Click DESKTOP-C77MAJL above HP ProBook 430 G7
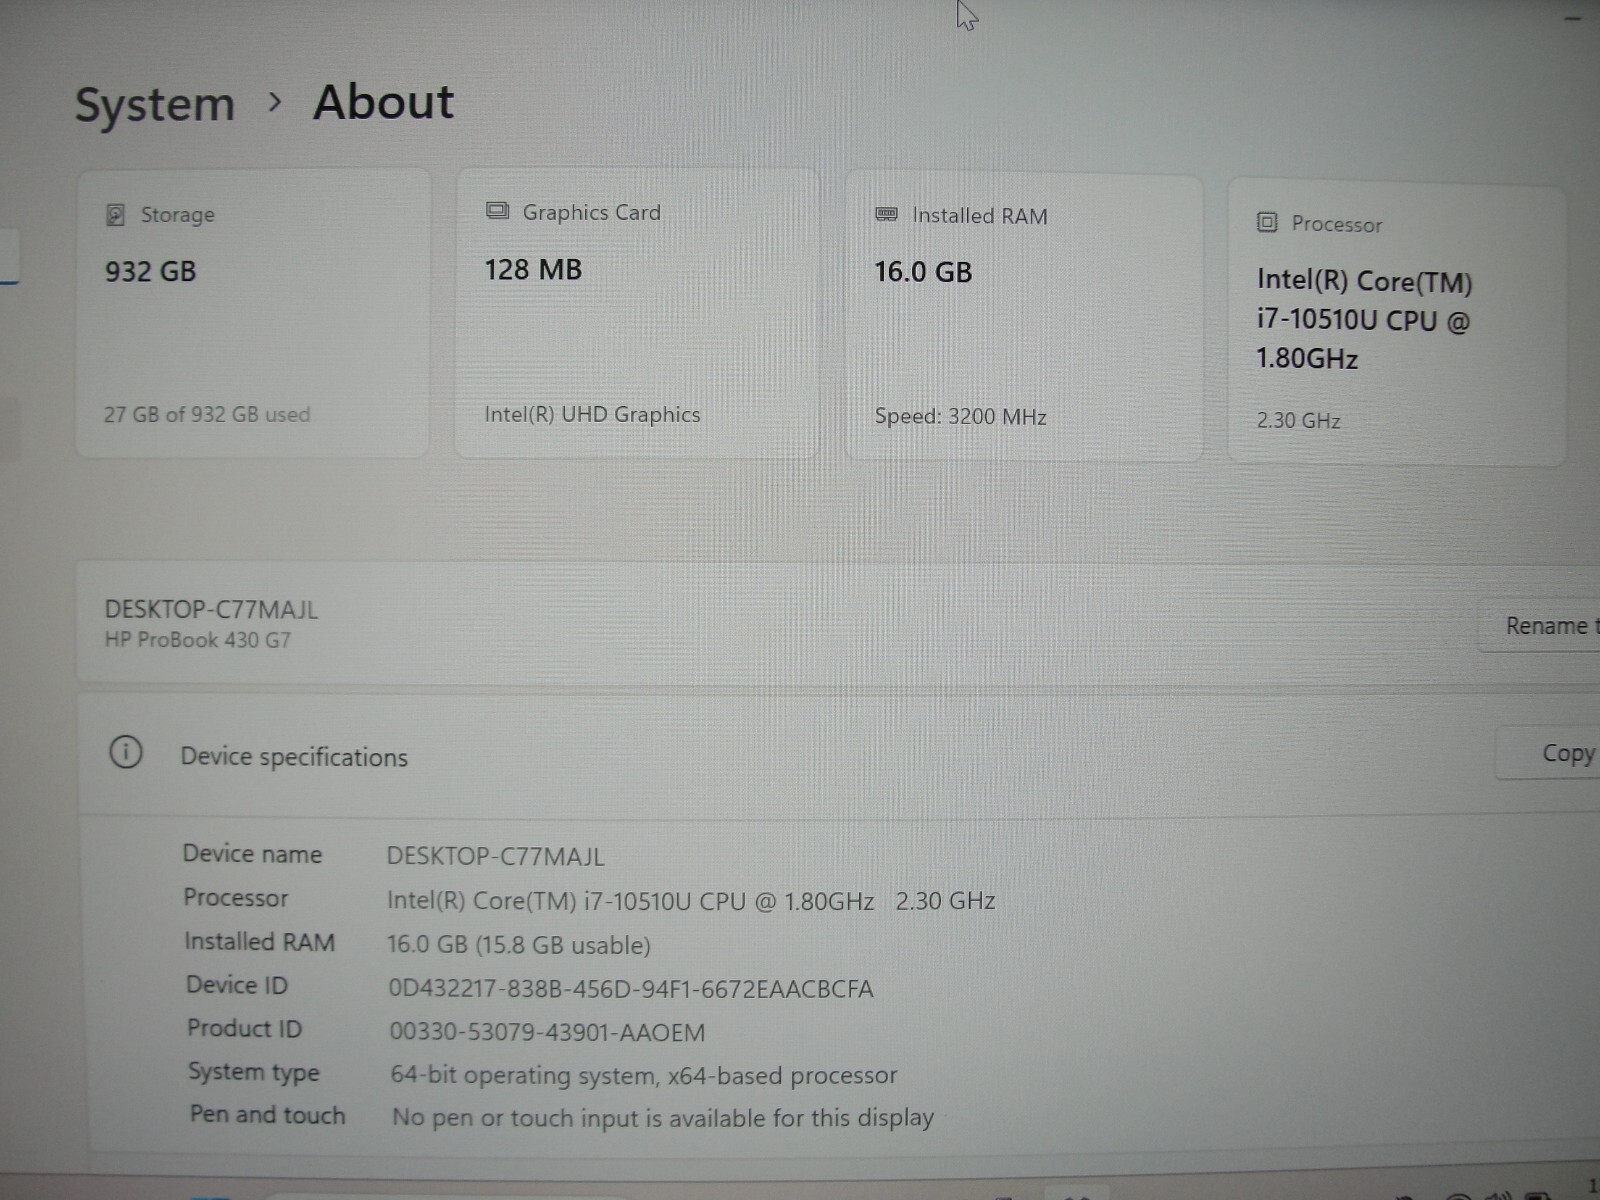 tap(211, 610)
